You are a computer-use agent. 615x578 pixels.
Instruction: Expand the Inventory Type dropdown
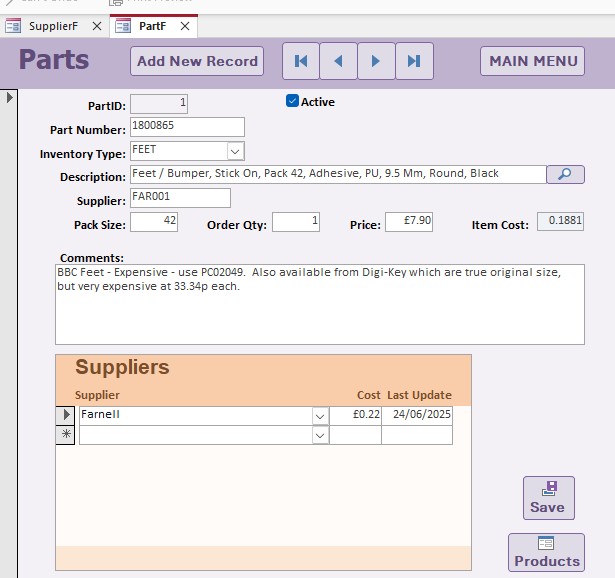click(x=235, y=151)
